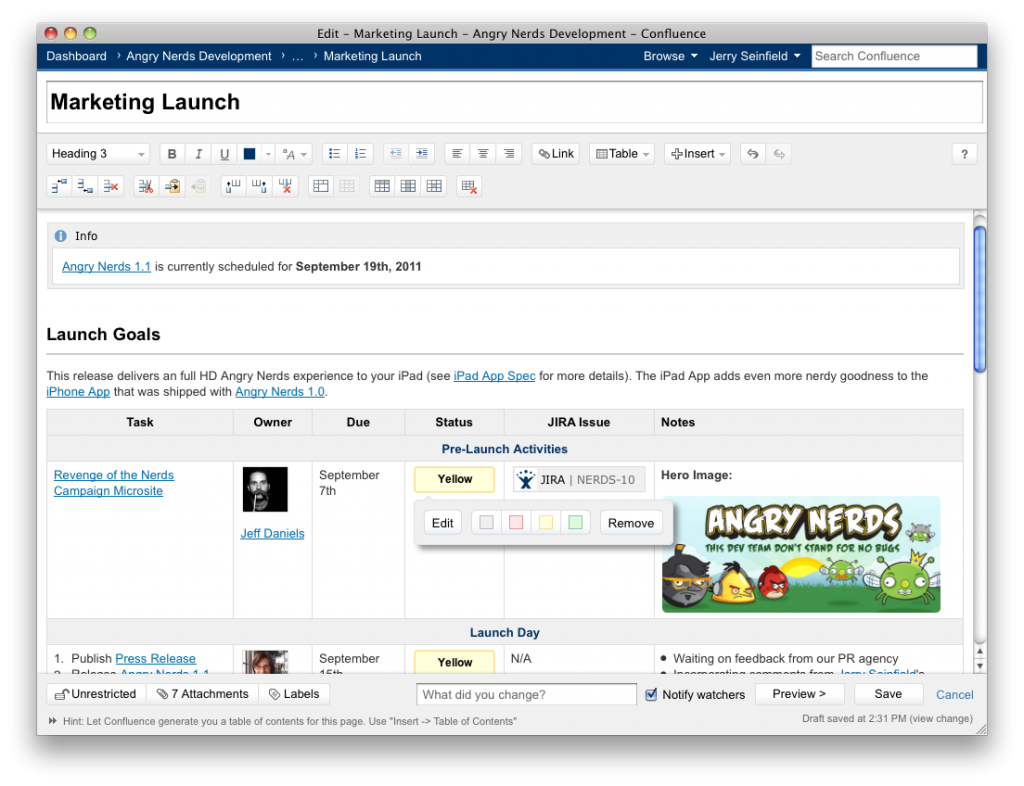Click the undo icon
Screen dimensions: 1024x786
[x=753, y=154]
